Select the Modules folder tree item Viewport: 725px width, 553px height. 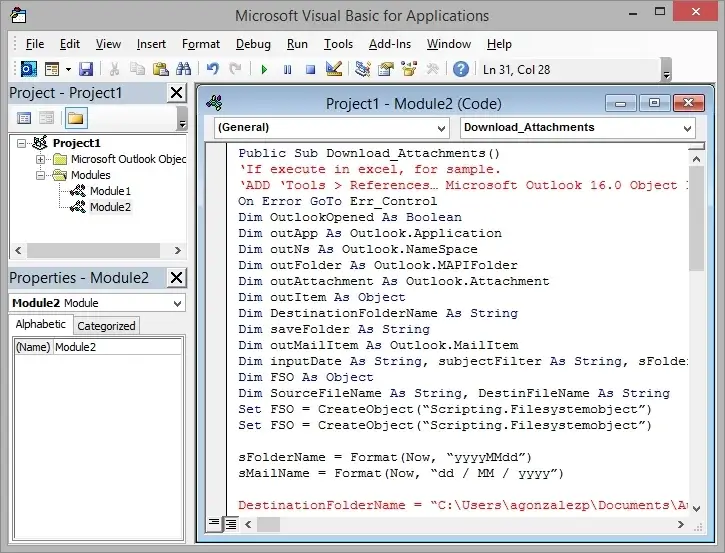[91, 175]
